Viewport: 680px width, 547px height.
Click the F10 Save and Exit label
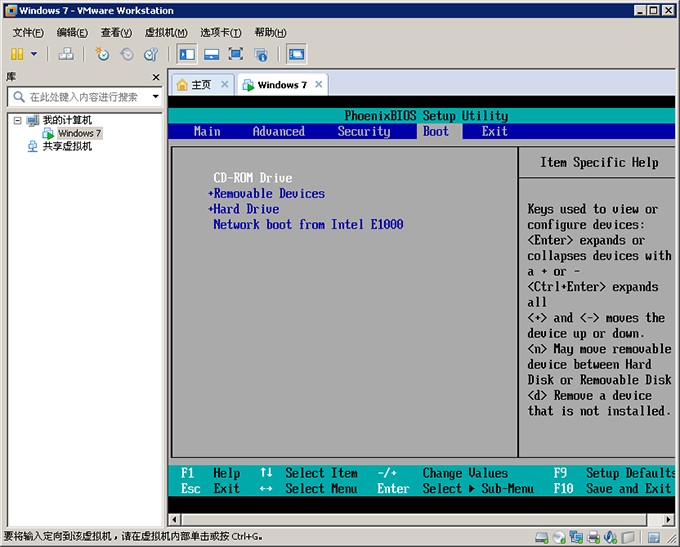click(612, 488)
